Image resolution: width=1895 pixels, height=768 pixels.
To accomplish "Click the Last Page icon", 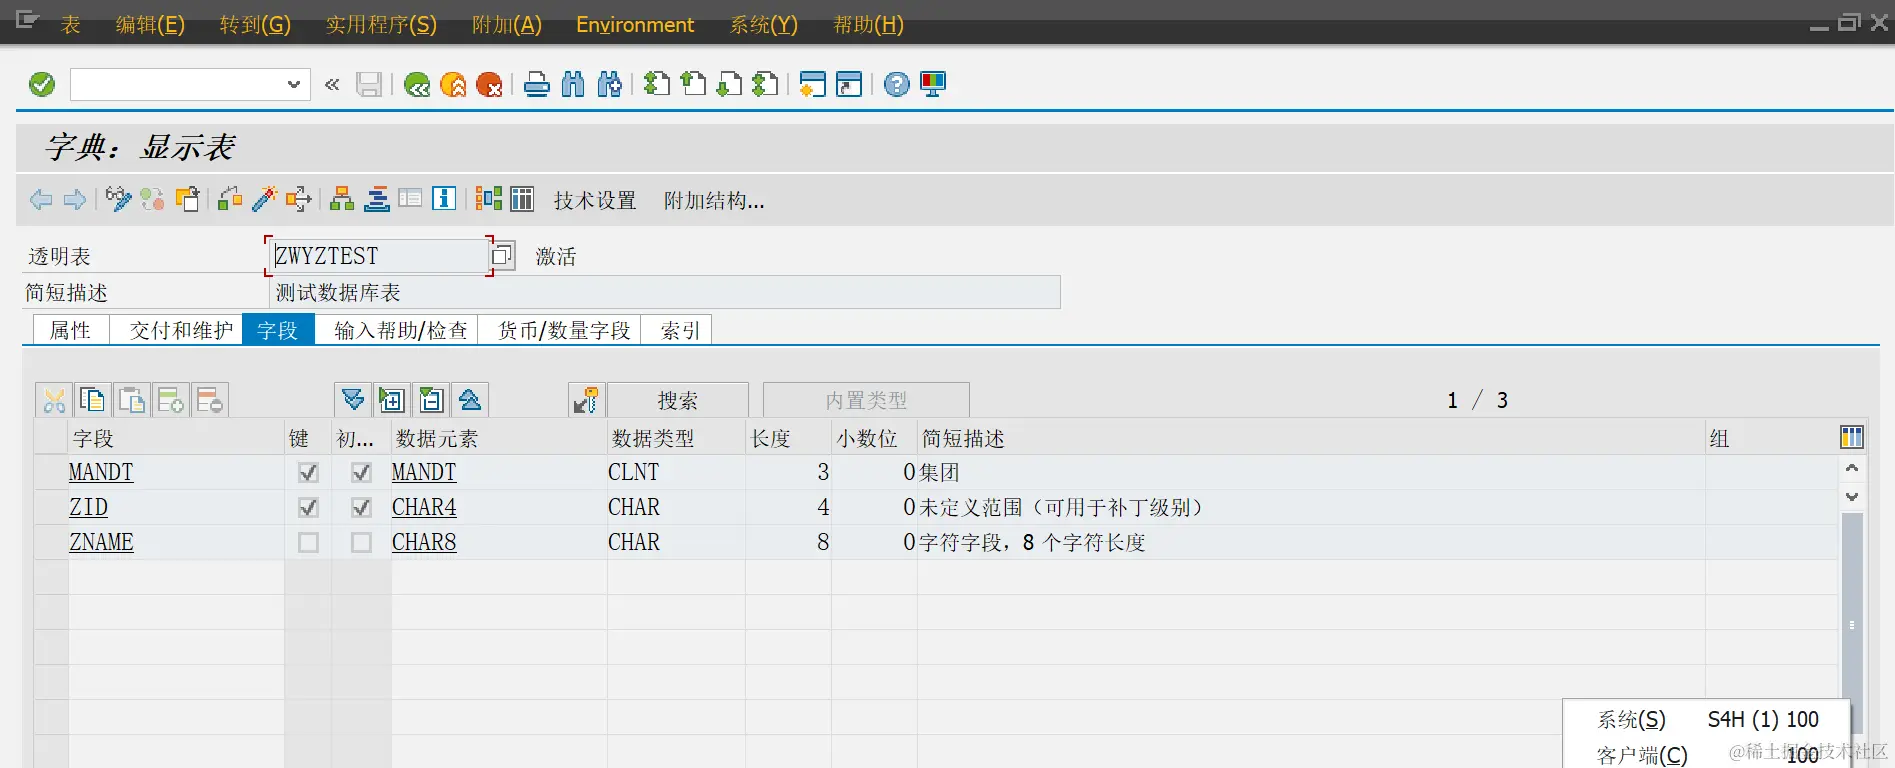I will pos(765,85).
